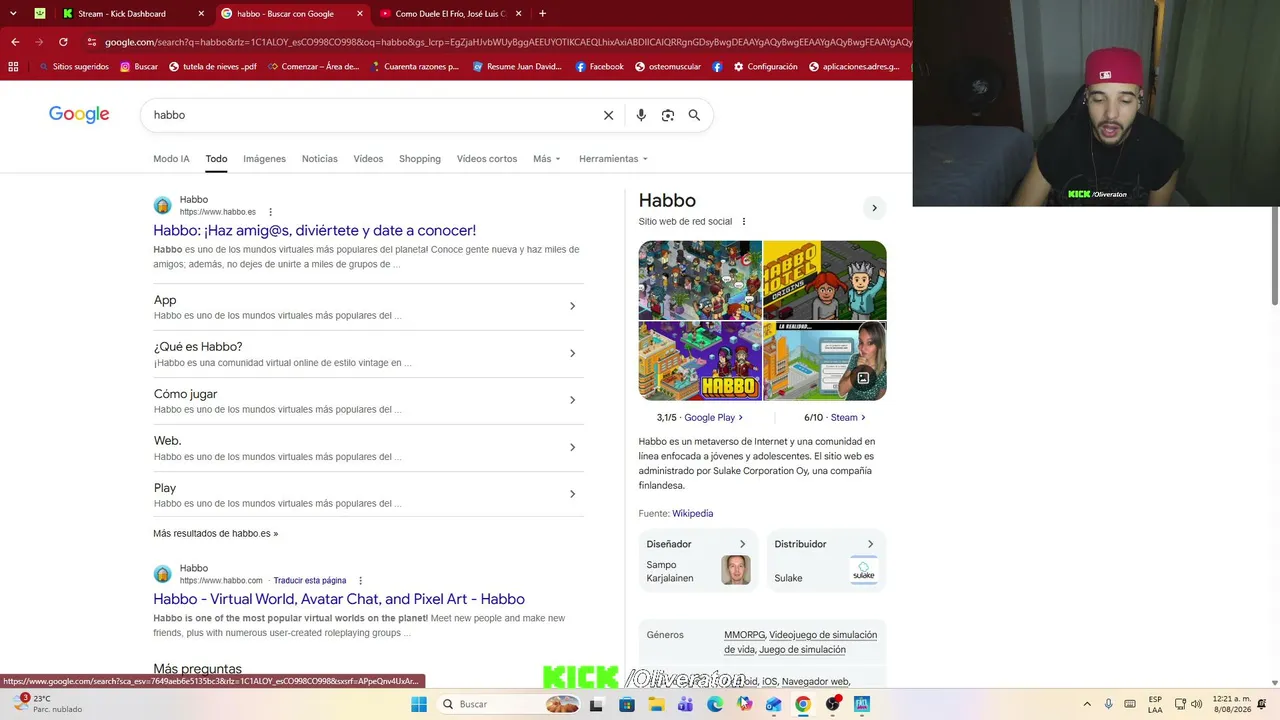
Task: View site information for google.com
Action: click(91, 42)
